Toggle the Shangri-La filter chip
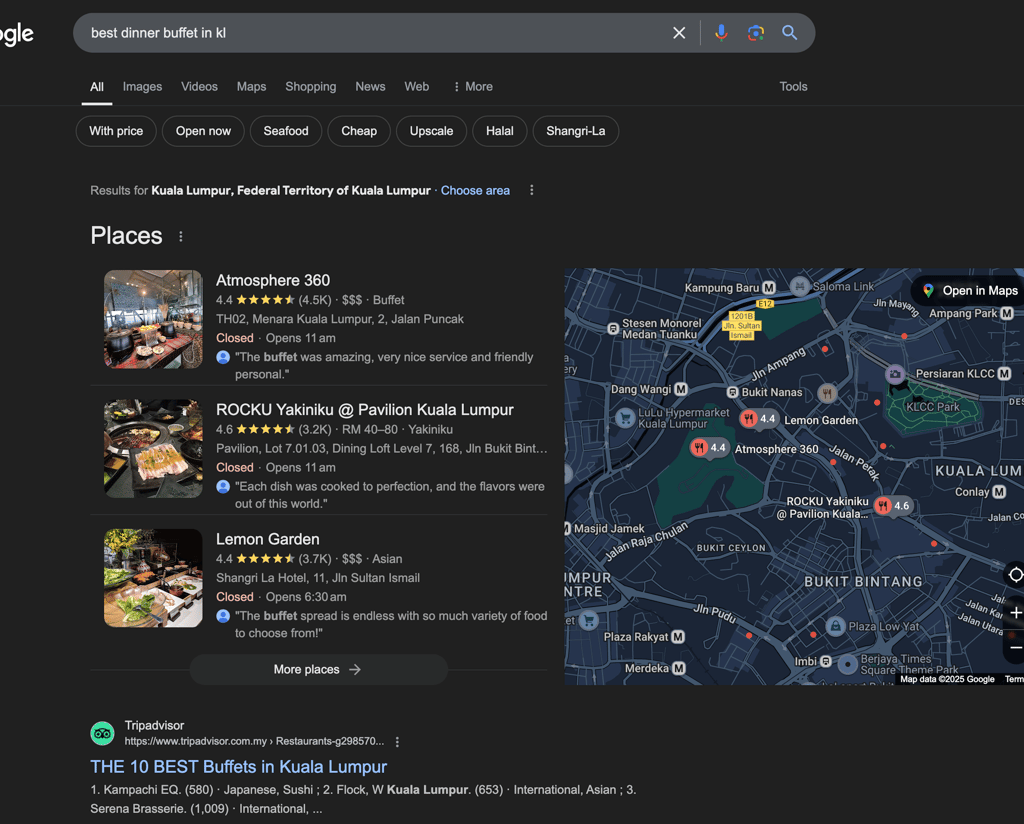 576,131
